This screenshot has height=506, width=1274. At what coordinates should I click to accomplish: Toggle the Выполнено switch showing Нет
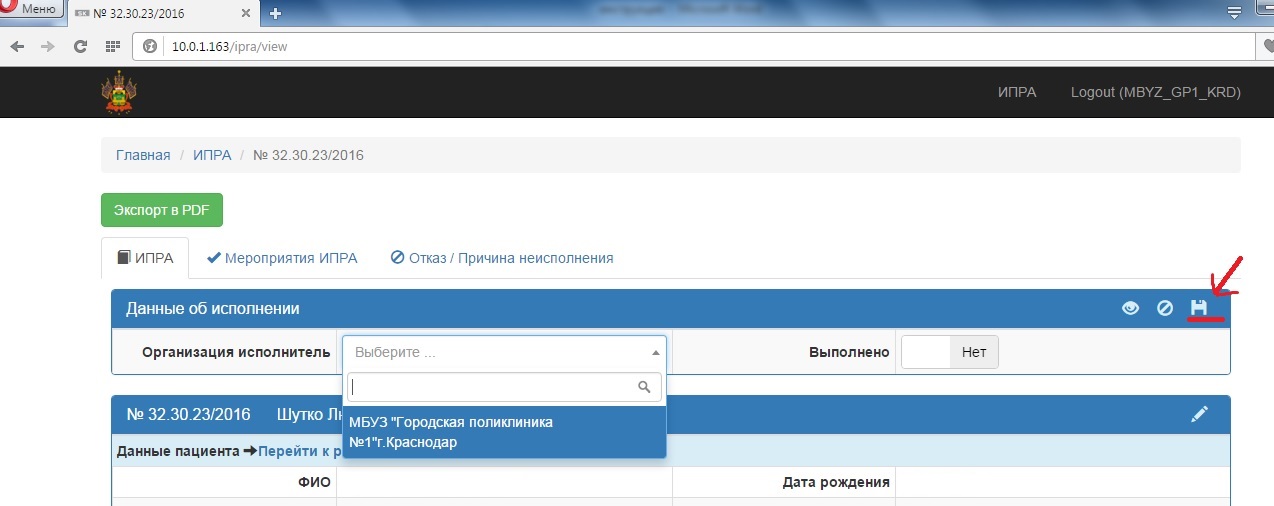click(950, 352)
